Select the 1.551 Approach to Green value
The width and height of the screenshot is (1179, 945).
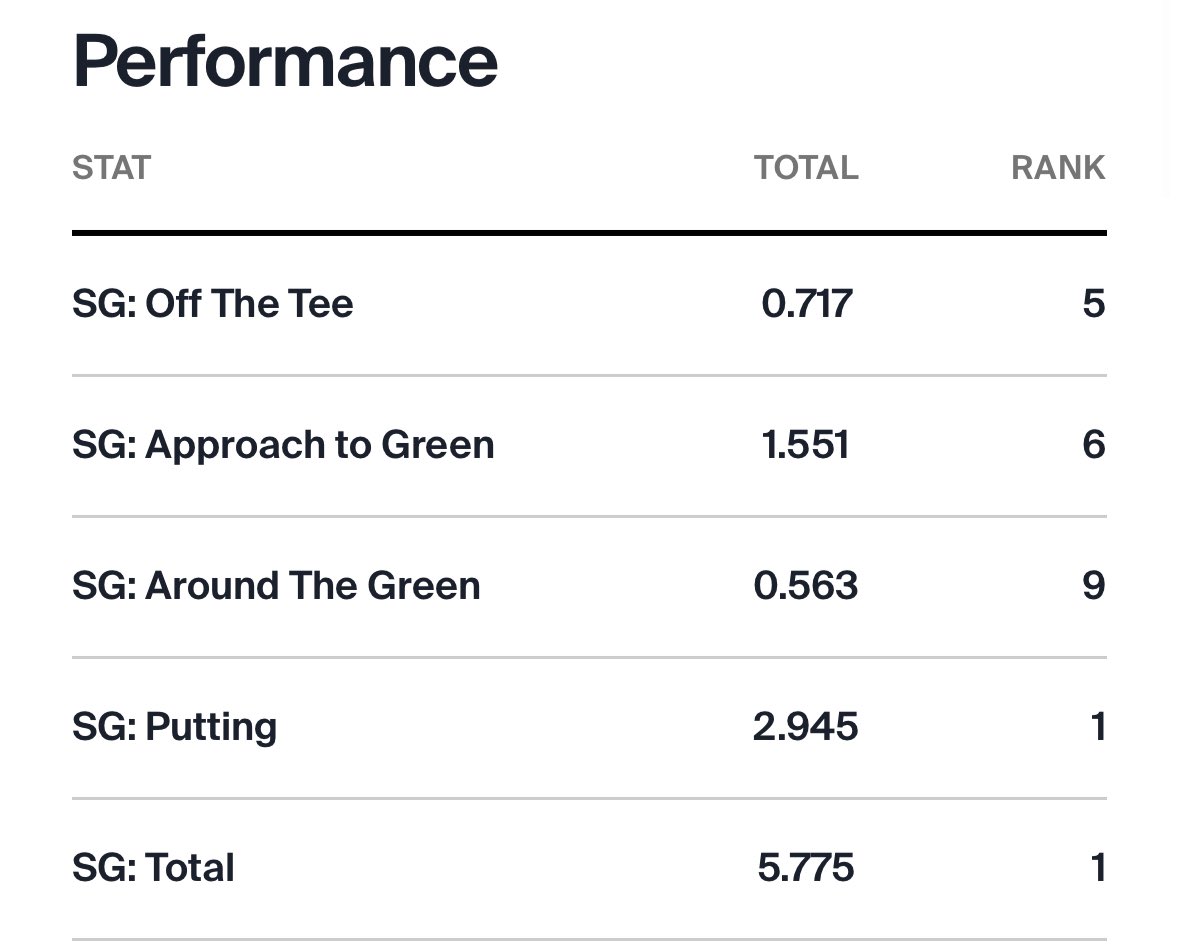[806, 445]
